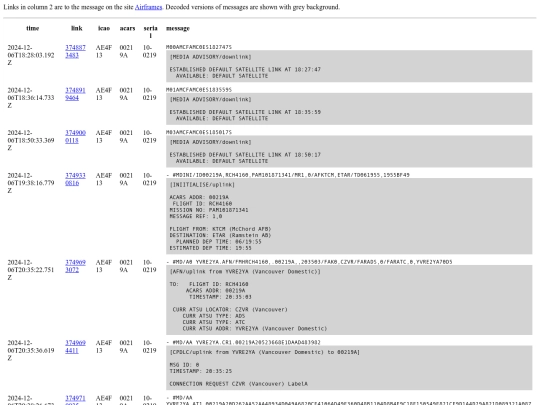540x405 pixels.
Task: Click raw message M03AMCFAMC0ES185017S
Action: [x=199, y=132]
